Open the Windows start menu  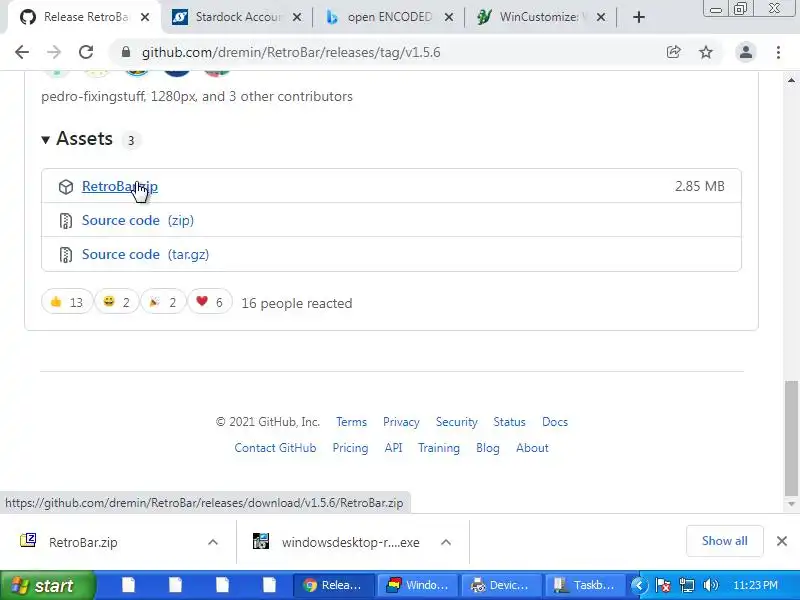pyautogui.click(x=47, y=585)
